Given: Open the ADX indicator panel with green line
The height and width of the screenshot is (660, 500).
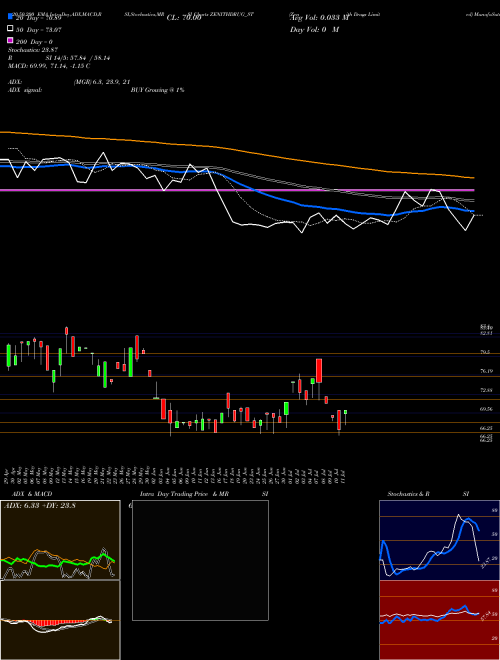Looking at the screenshot, I should coord(60,540).
